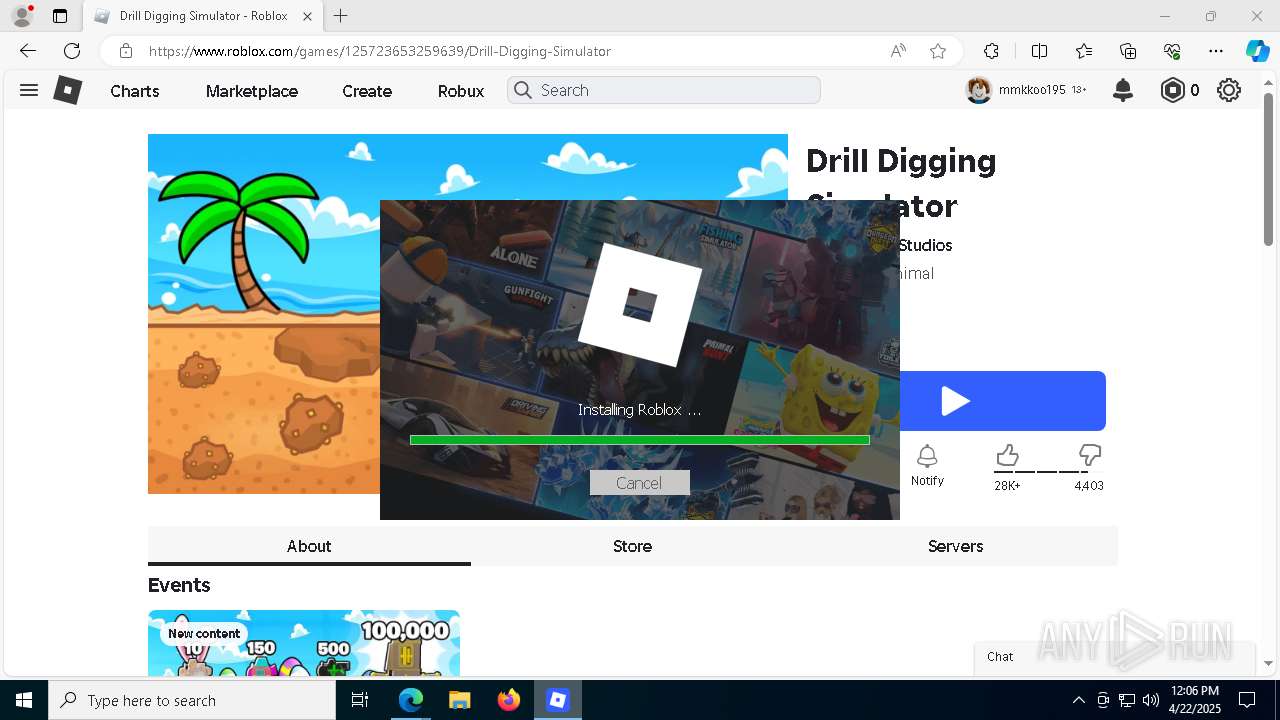Viewport: 1280px width, 720px height.
Task: Open the Edge profile icon
Action: pos(22,16)
